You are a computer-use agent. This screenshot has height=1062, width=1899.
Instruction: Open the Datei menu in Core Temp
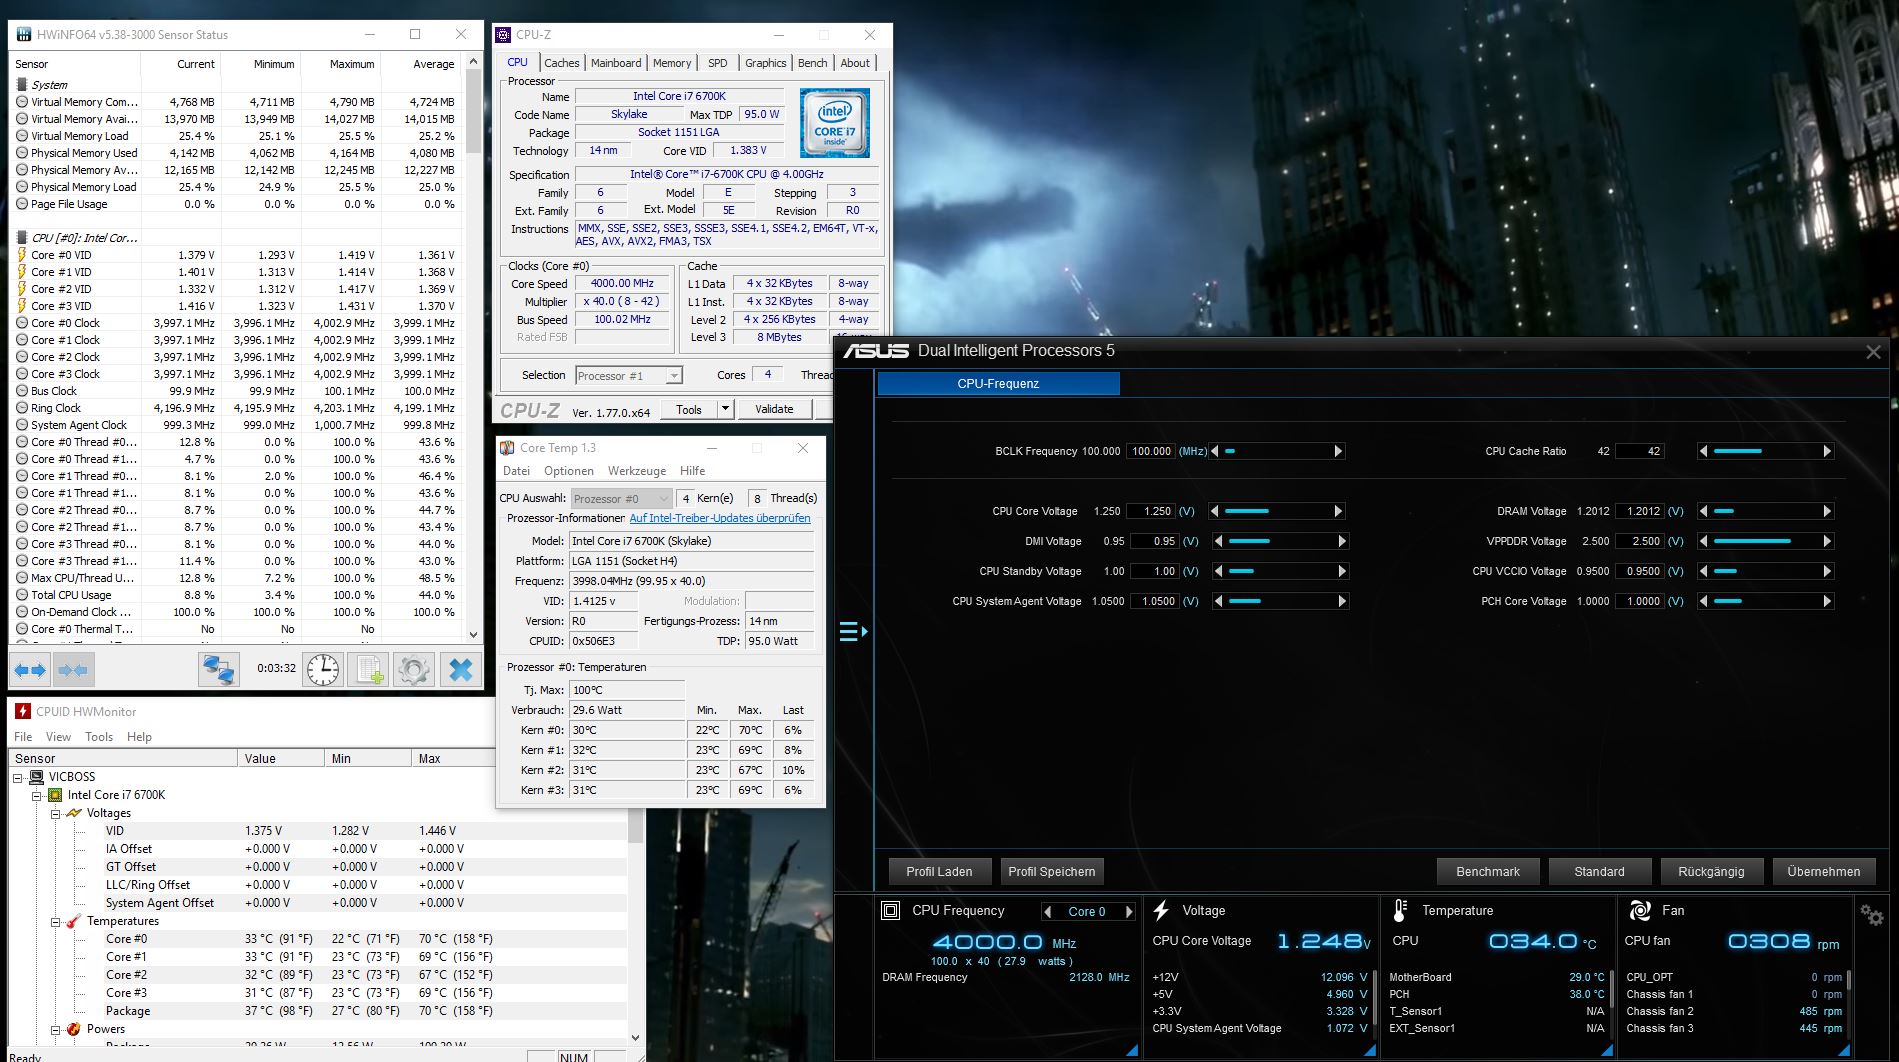point(516,471)
